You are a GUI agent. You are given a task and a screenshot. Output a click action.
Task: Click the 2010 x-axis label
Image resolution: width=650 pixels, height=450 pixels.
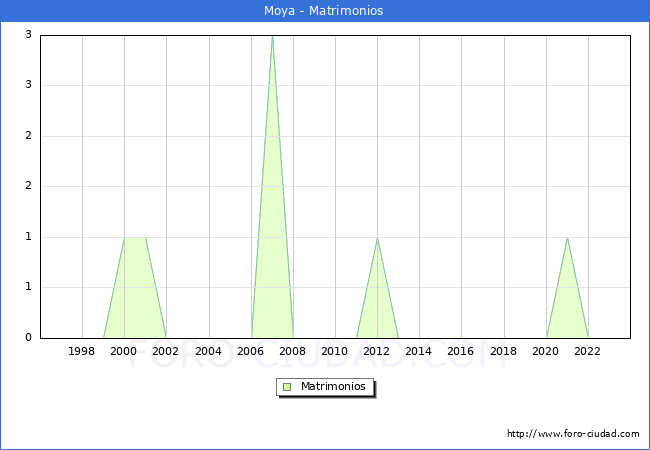[x=335, y=351]
